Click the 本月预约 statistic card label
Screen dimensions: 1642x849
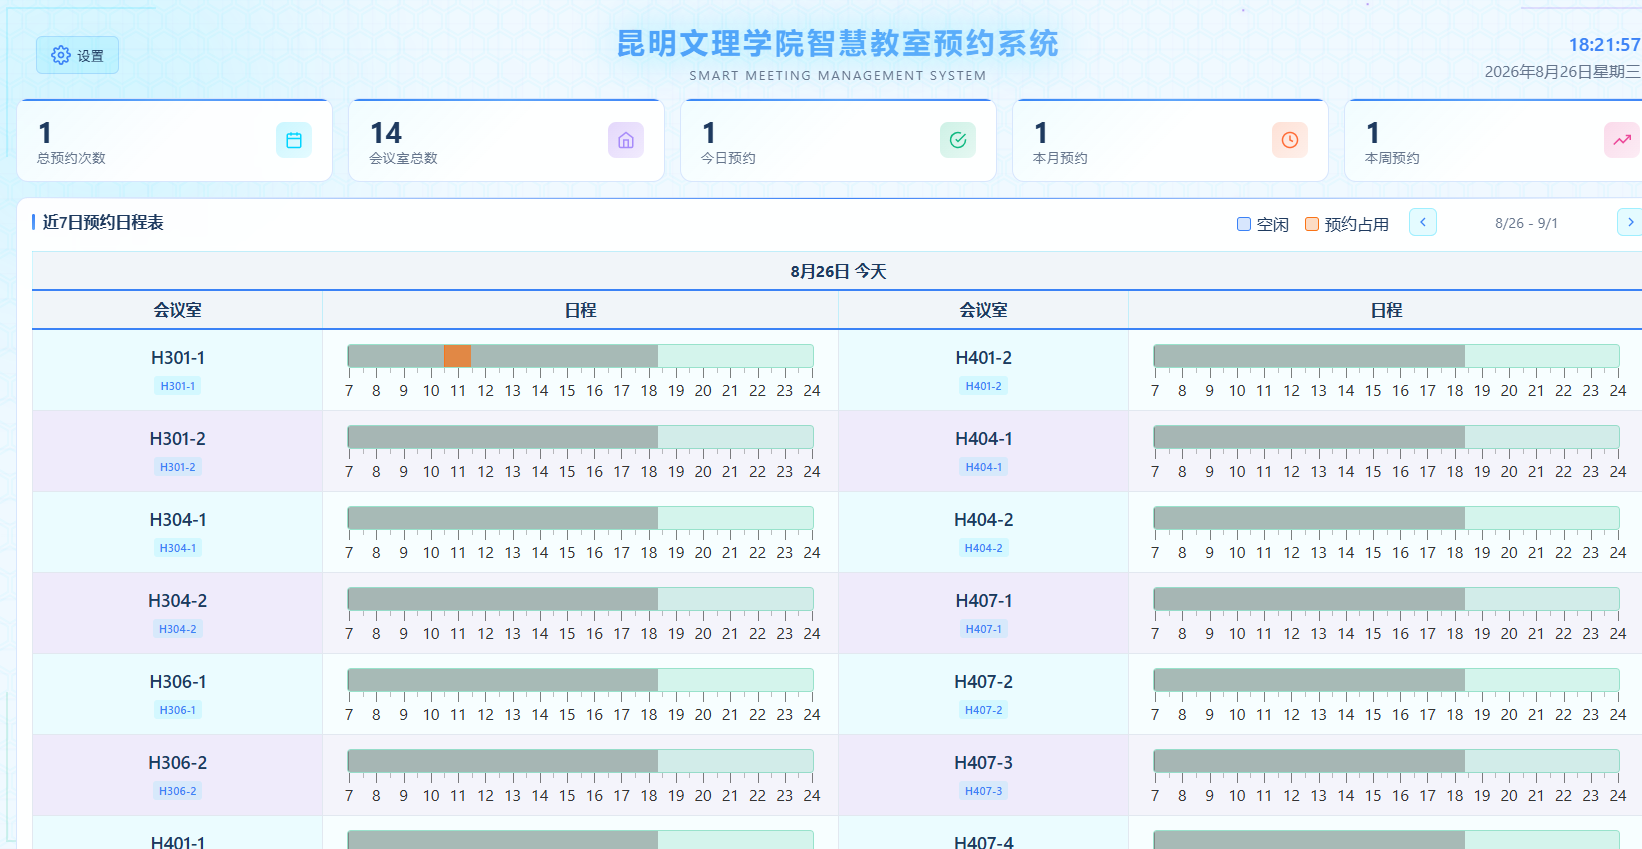(x=1060, y=158)
